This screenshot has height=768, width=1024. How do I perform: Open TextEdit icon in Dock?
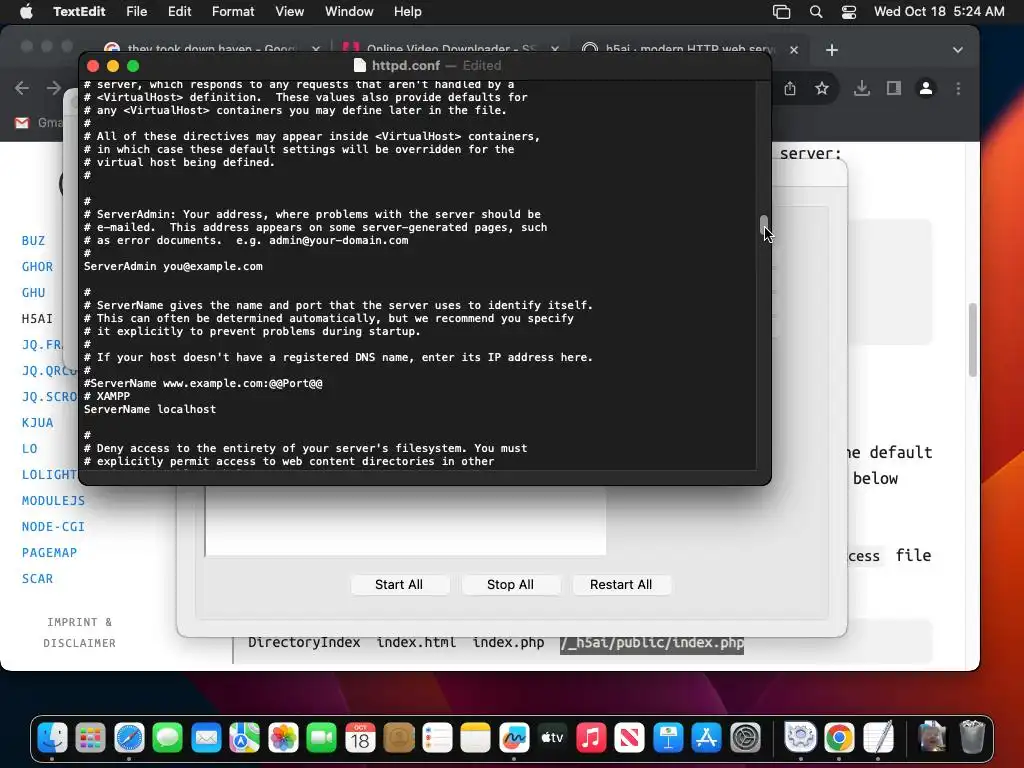878,738
